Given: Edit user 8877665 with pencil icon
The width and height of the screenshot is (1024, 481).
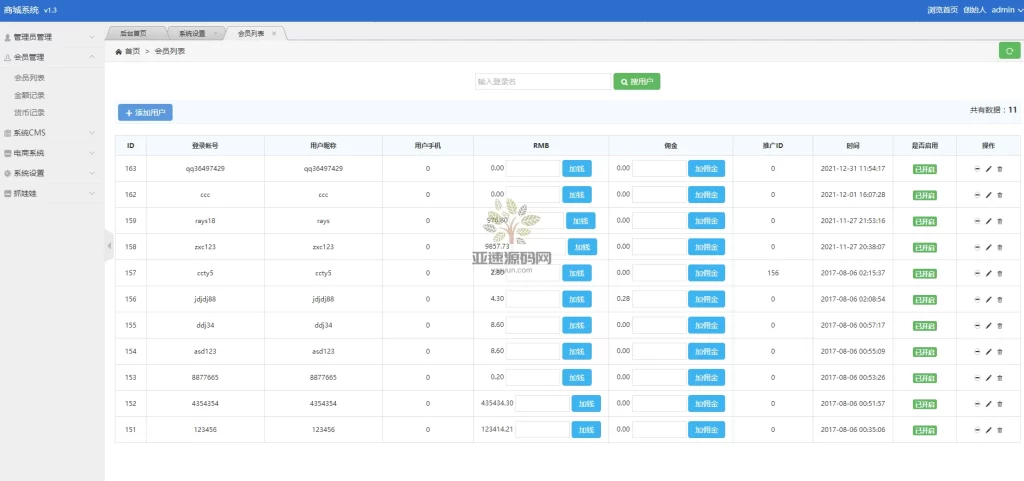Looking at the screenshot, I should pos(988,378).
